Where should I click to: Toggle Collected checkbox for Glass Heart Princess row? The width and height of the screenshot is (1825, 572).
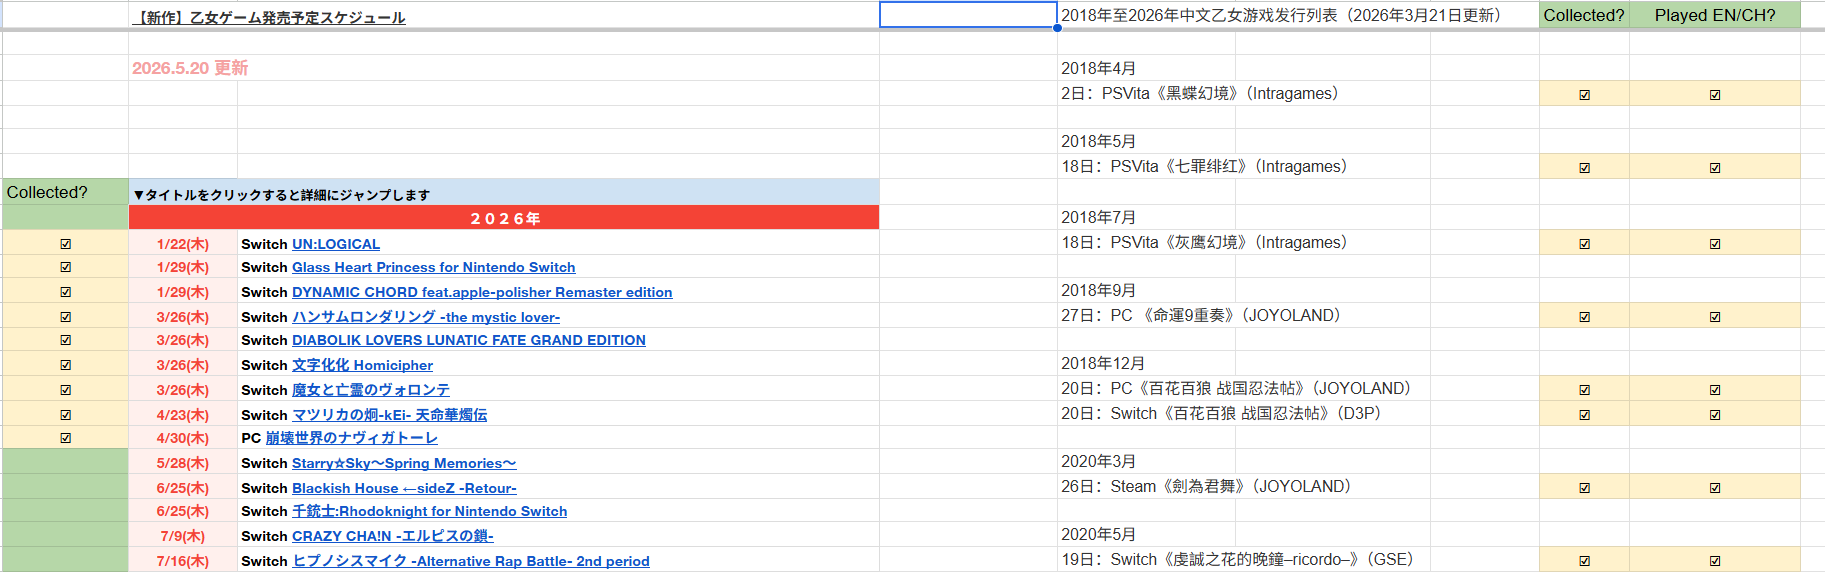coord(66,267)
